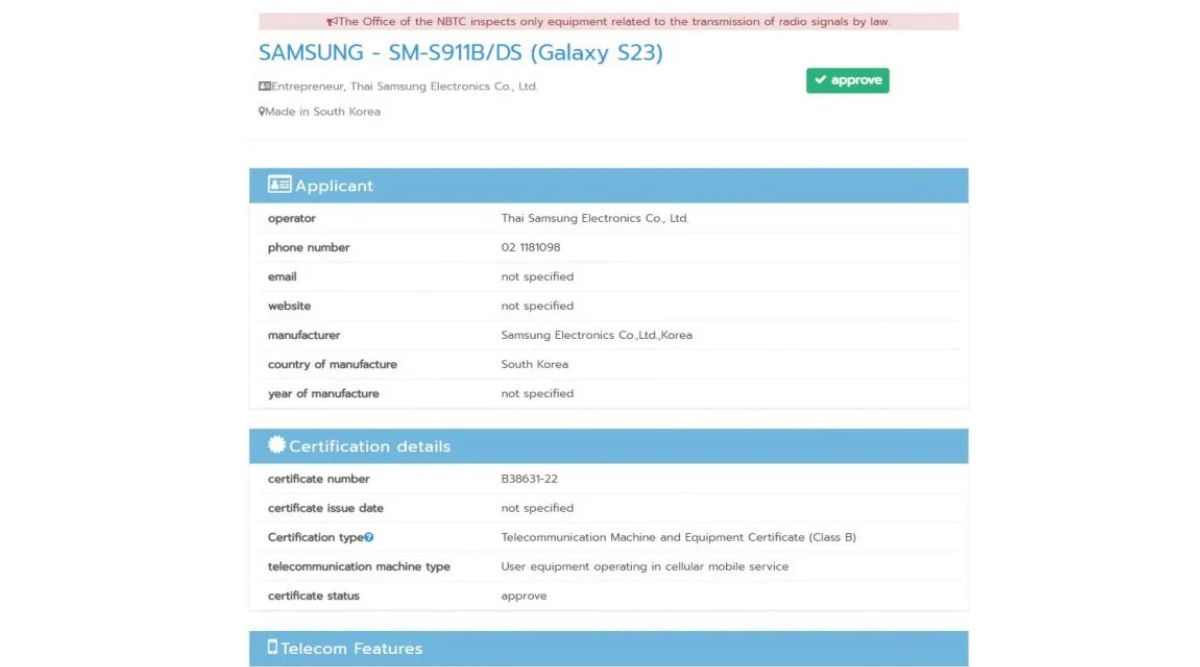Click the badge icon before Entrepreneur, Thai Samsung

264,86
